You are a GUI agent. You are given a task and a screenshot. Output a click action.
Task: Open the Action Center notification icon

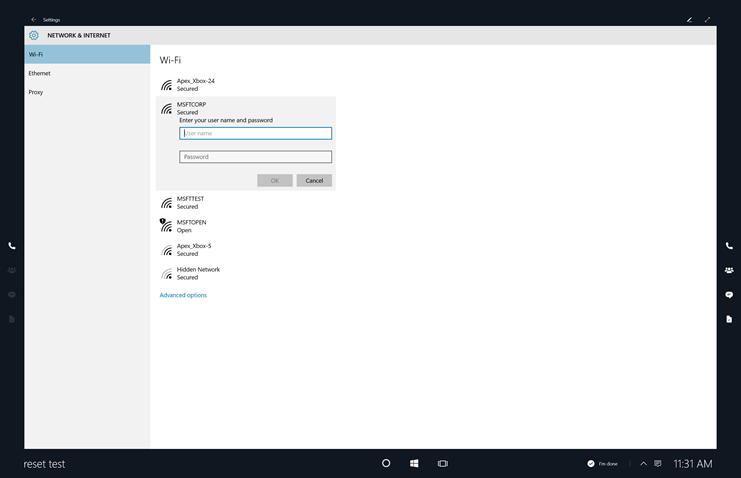click(x=657, y=464)
